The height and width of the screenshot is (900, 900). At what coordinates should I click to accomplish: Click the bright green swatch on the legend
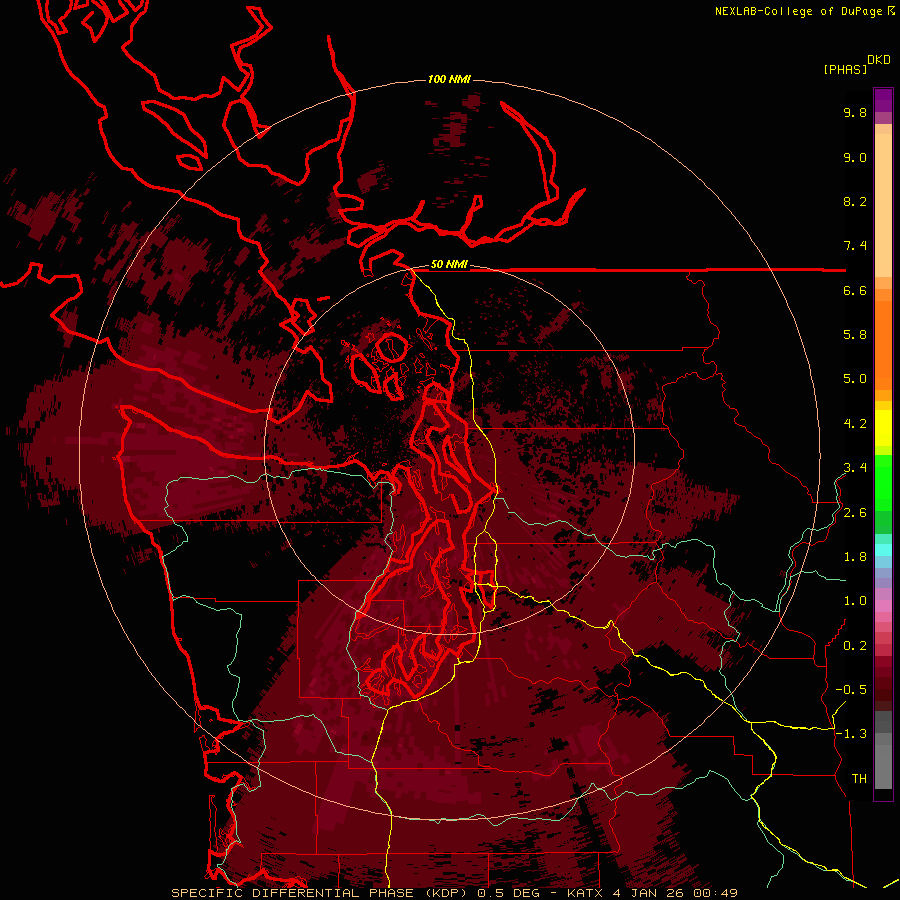point(883,484)
